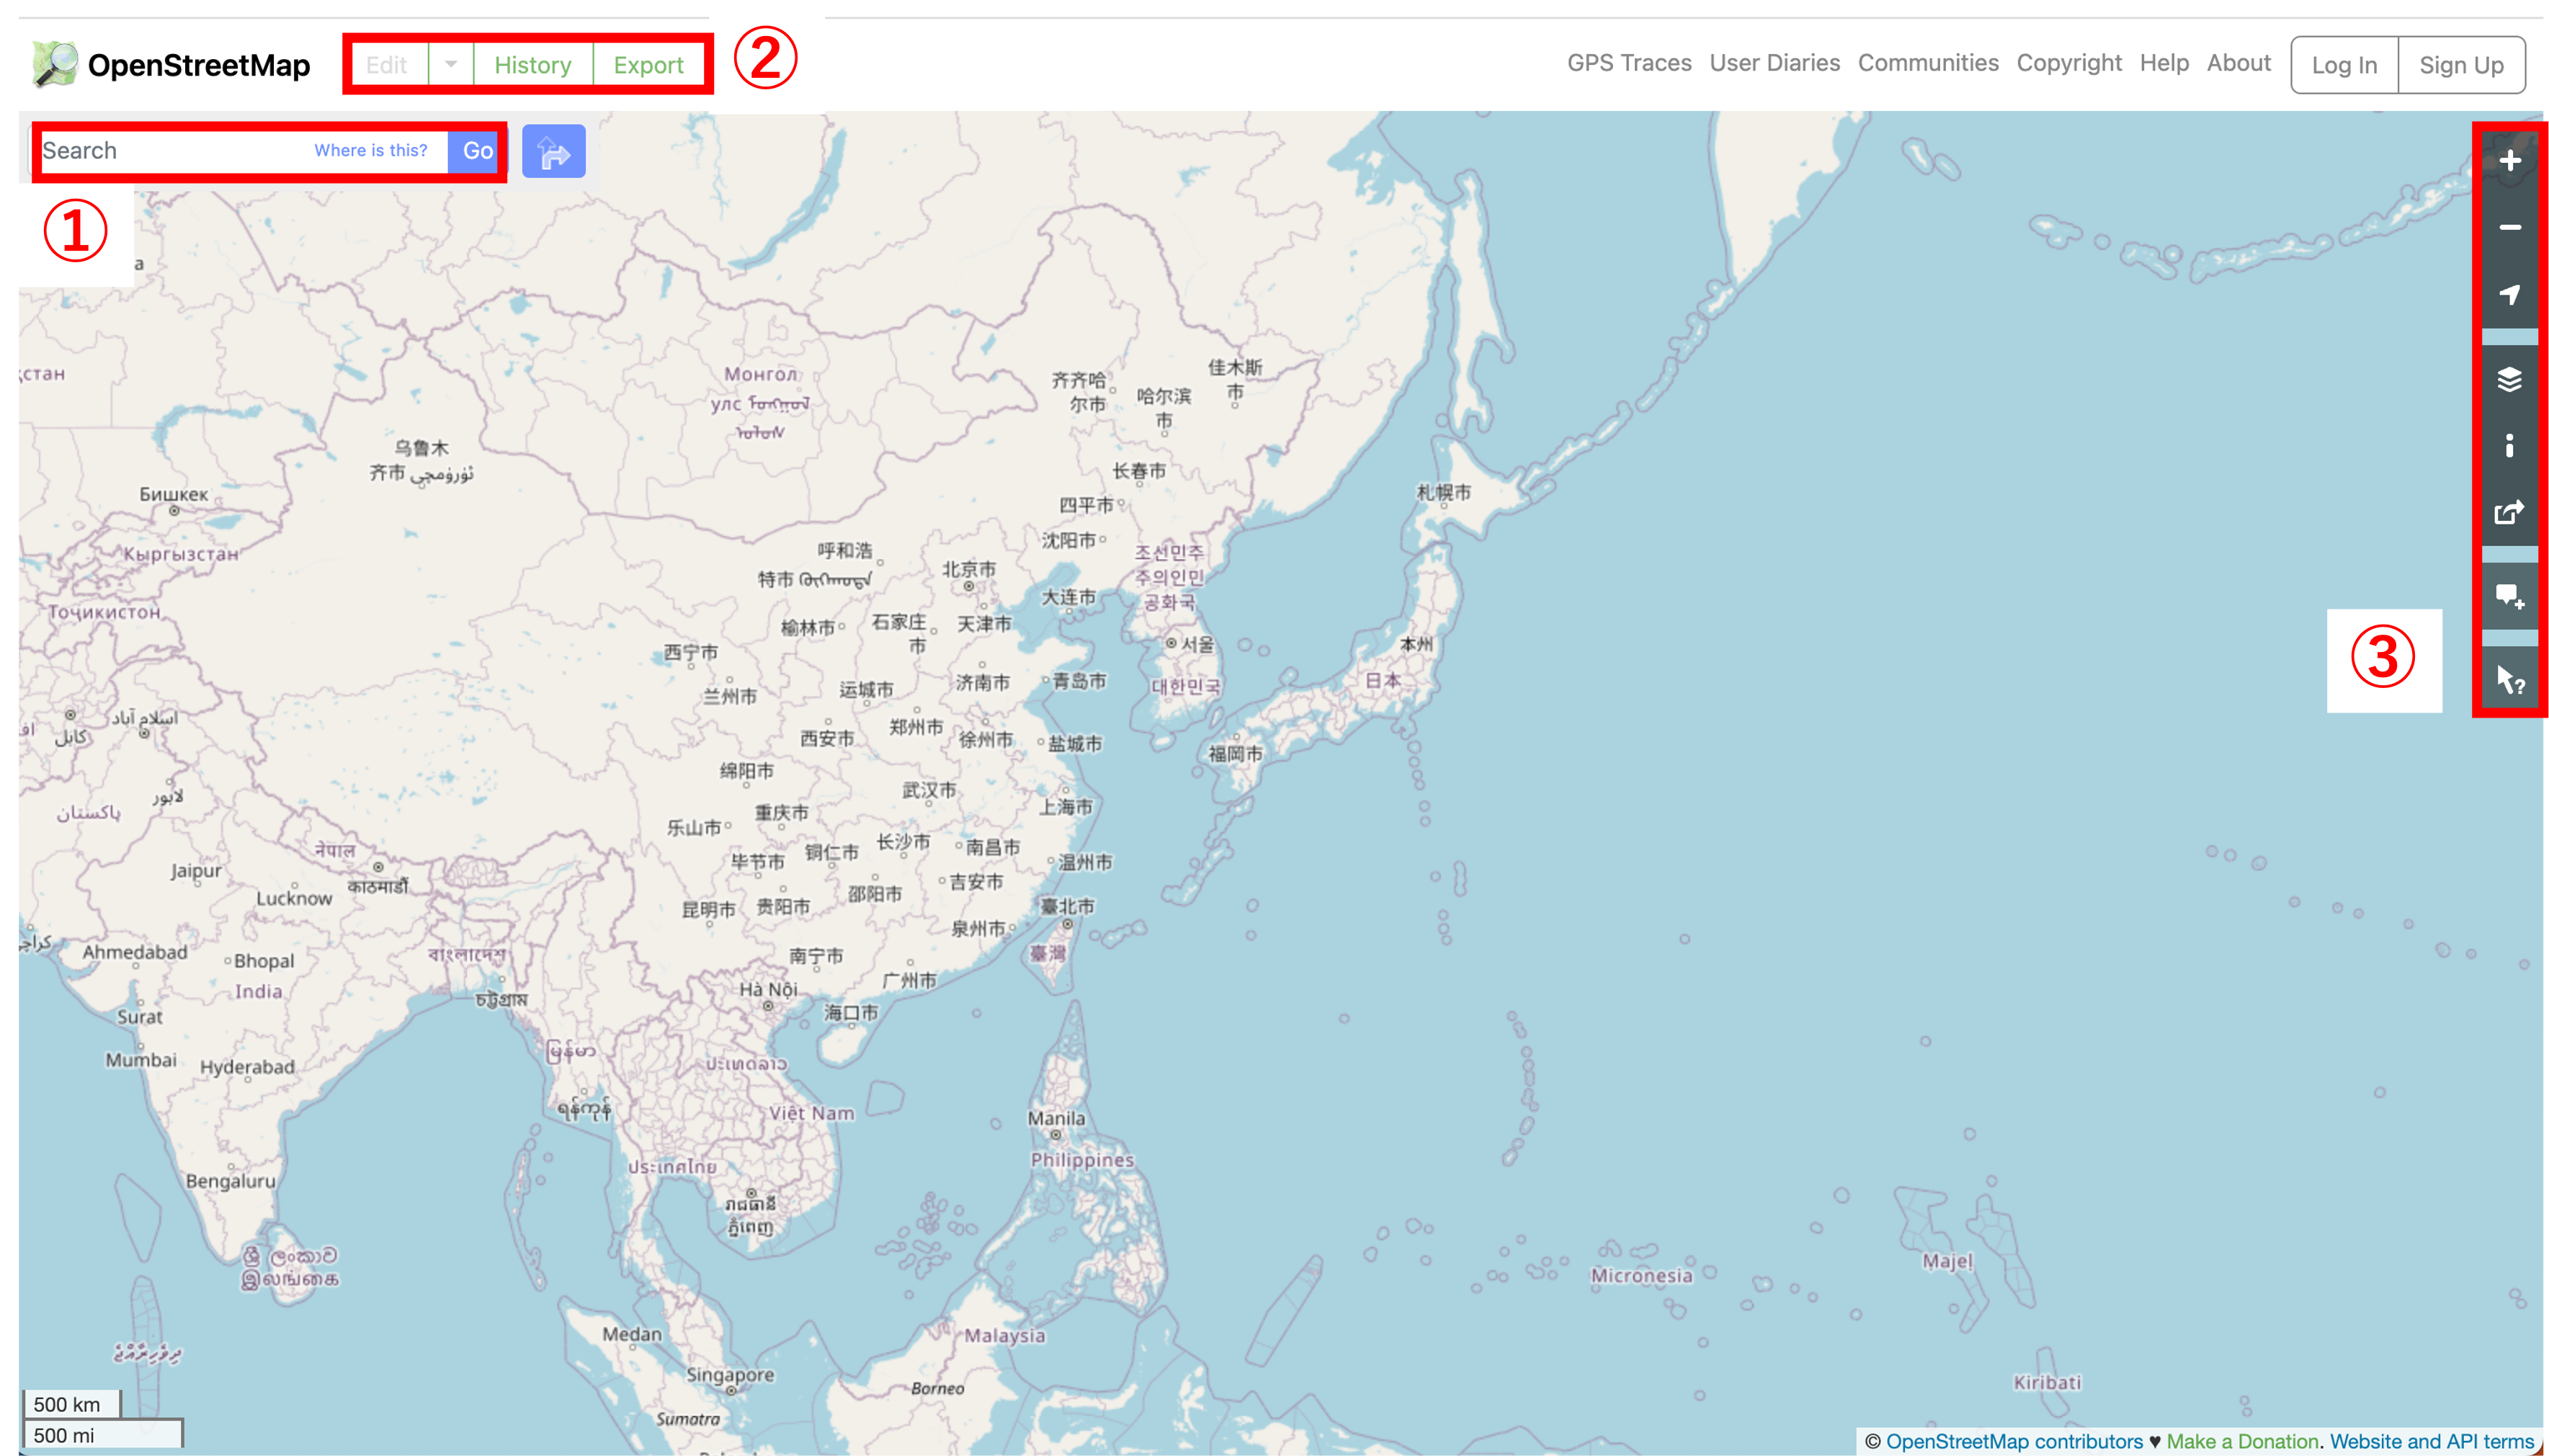Click the Bhopal label on the map
The image size is (2549, 1456).
click(x=264, y=961)
